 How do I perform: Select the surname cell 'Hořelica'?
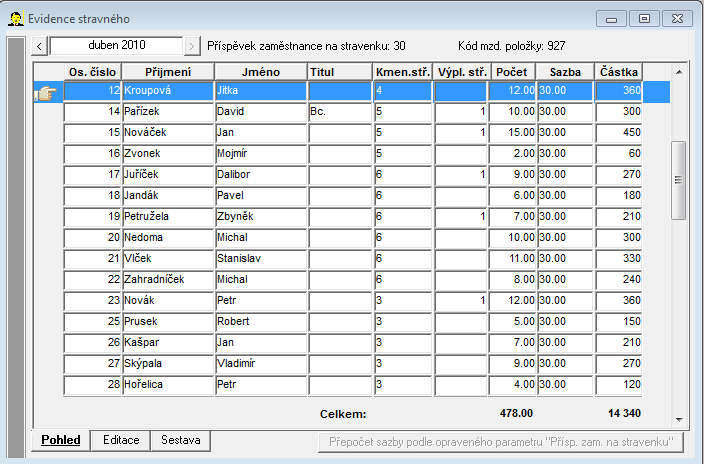tap(168, 385)
